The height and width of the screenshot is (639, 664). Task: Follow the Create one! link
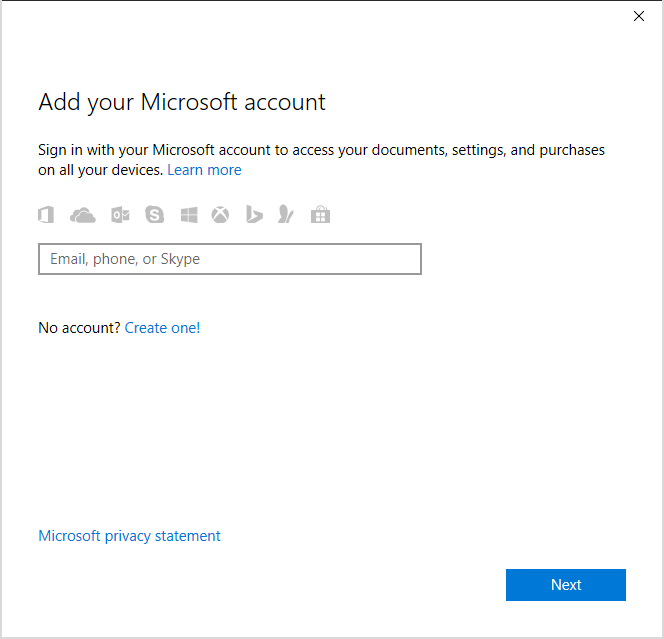click(x=162, y=327)
